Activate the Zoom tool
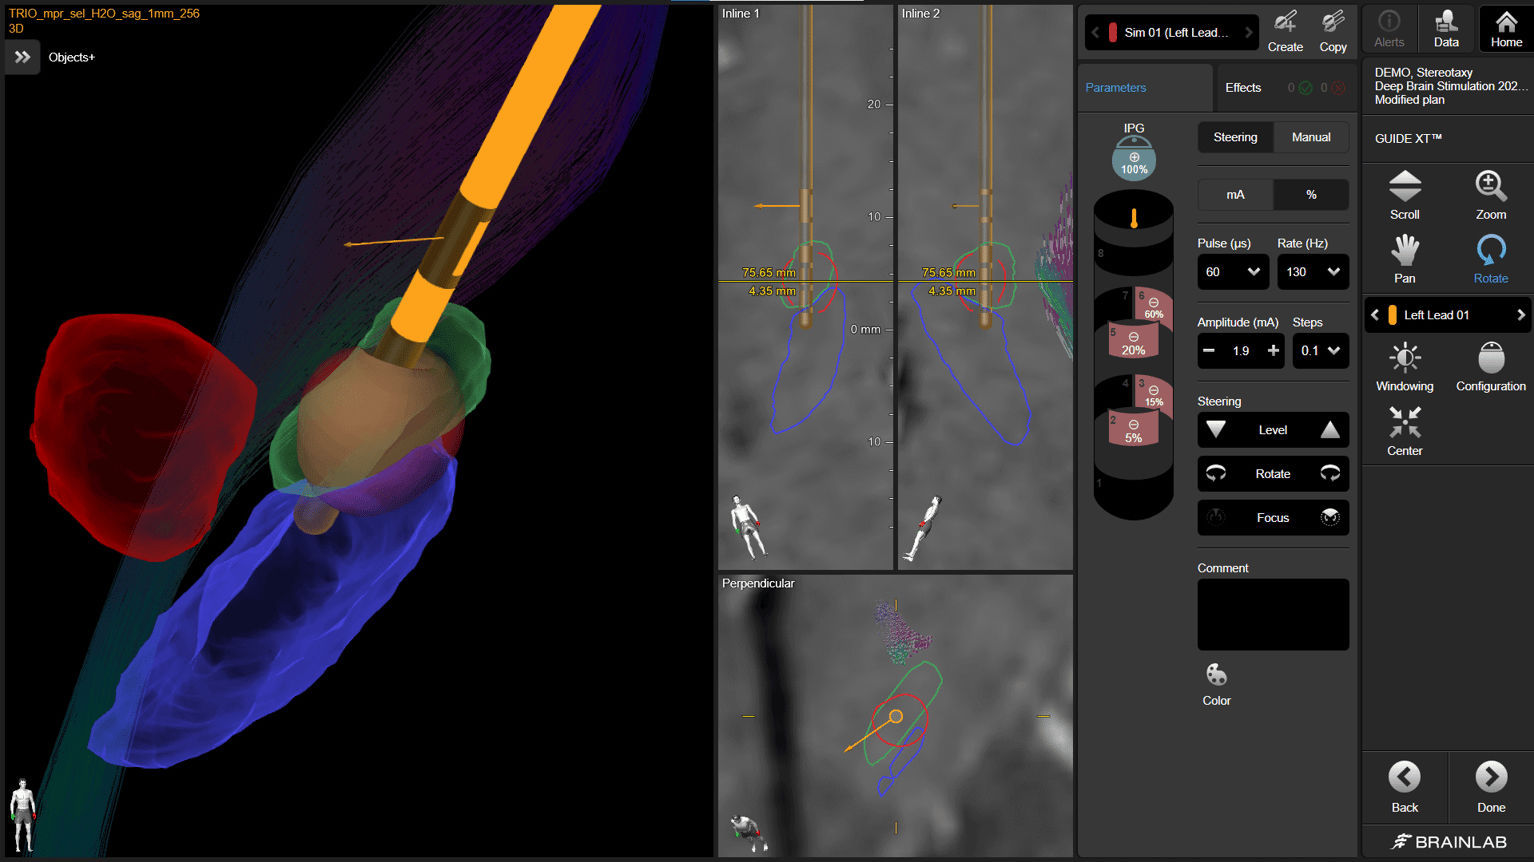The image size is (1534, 862). click(x=1490, y=194)
